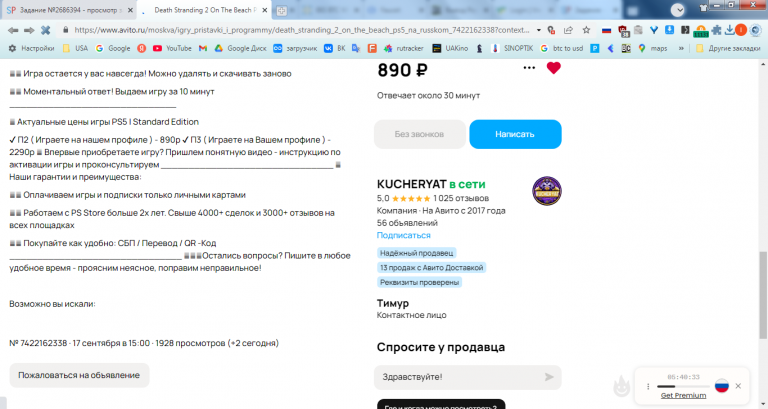
Task: Toggle the red heart favorite icon
Action: point(553,68)
